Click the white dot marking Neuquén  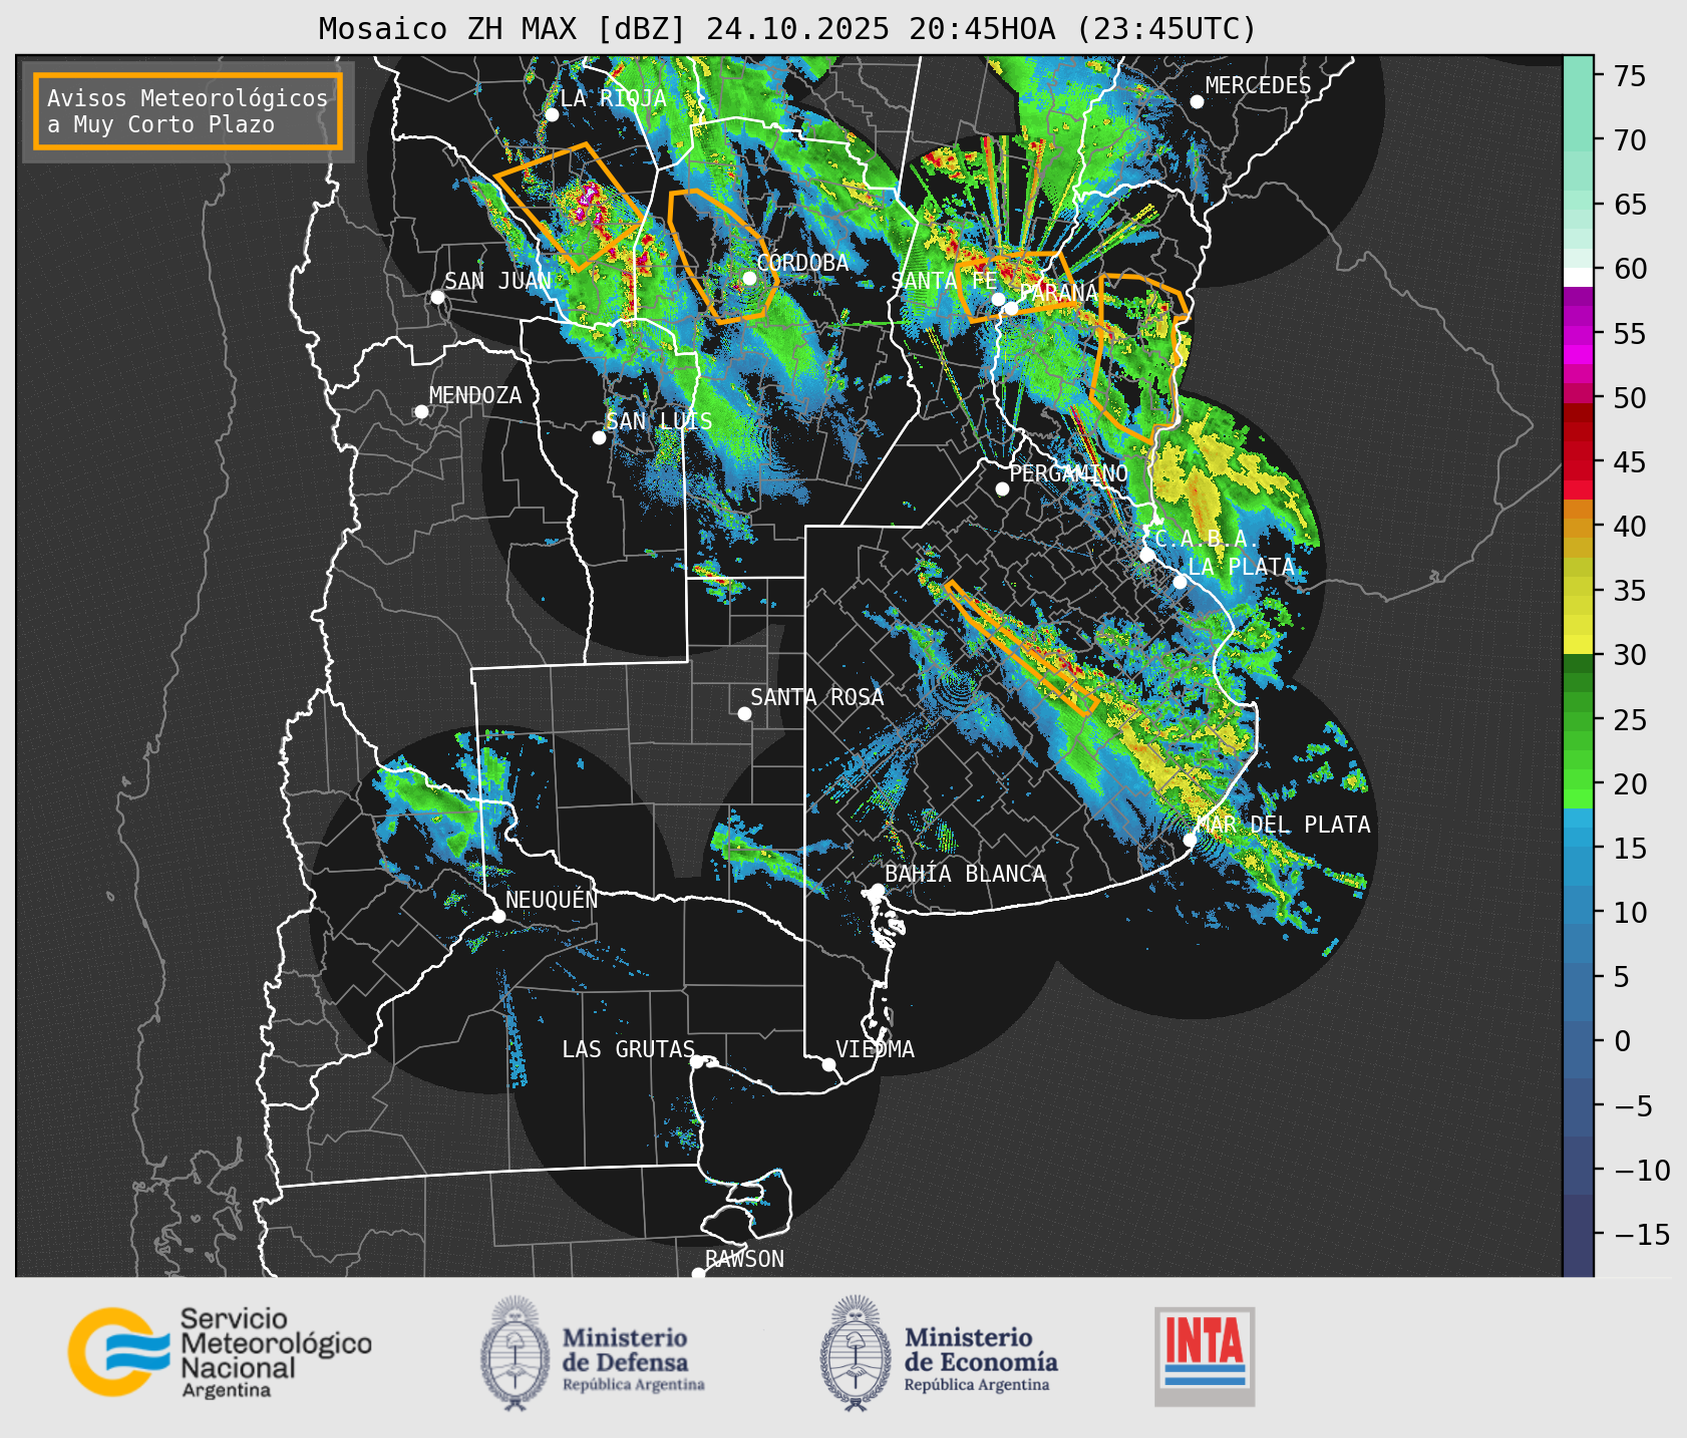(498, 916)
